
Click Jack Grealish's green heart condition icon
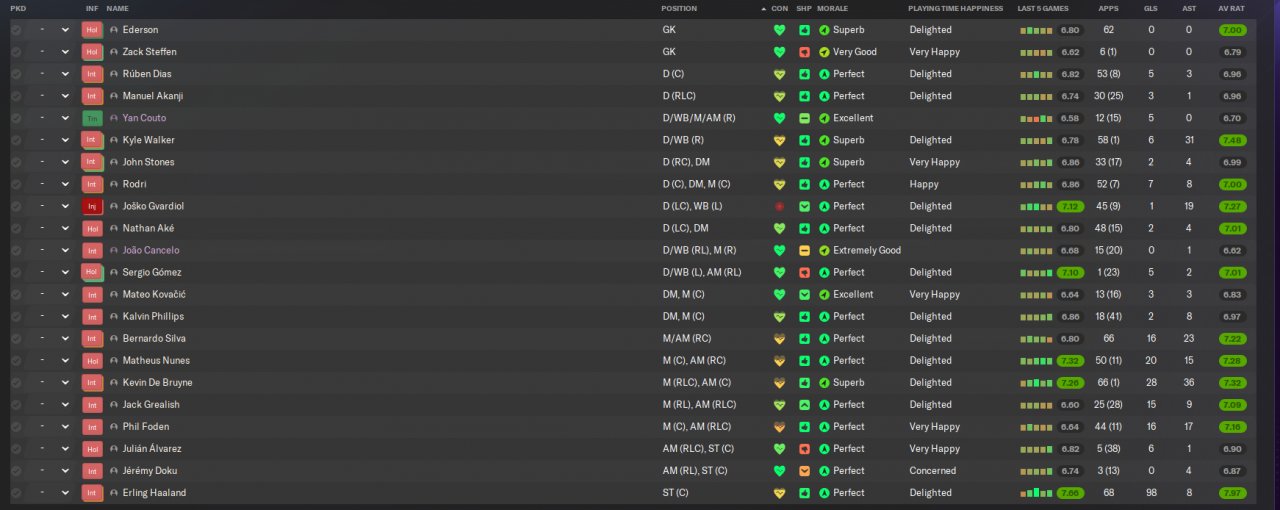point(779,405)
